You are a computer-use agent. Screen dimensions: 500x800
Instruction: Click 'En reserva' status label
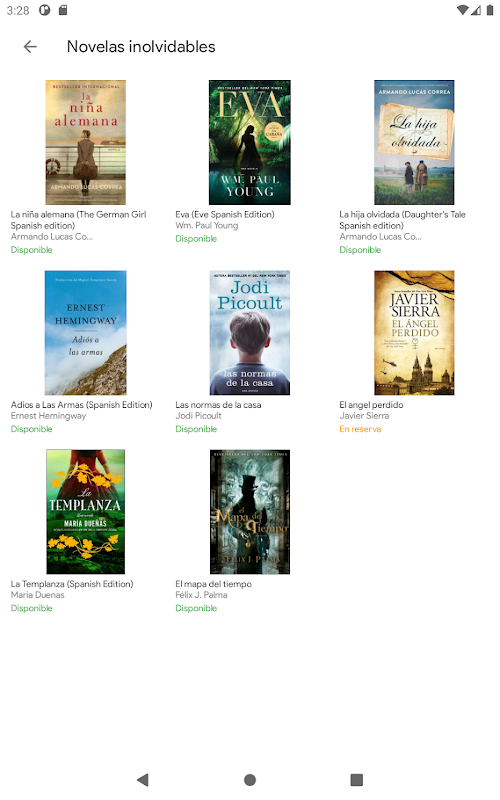(x=360, y=429)
